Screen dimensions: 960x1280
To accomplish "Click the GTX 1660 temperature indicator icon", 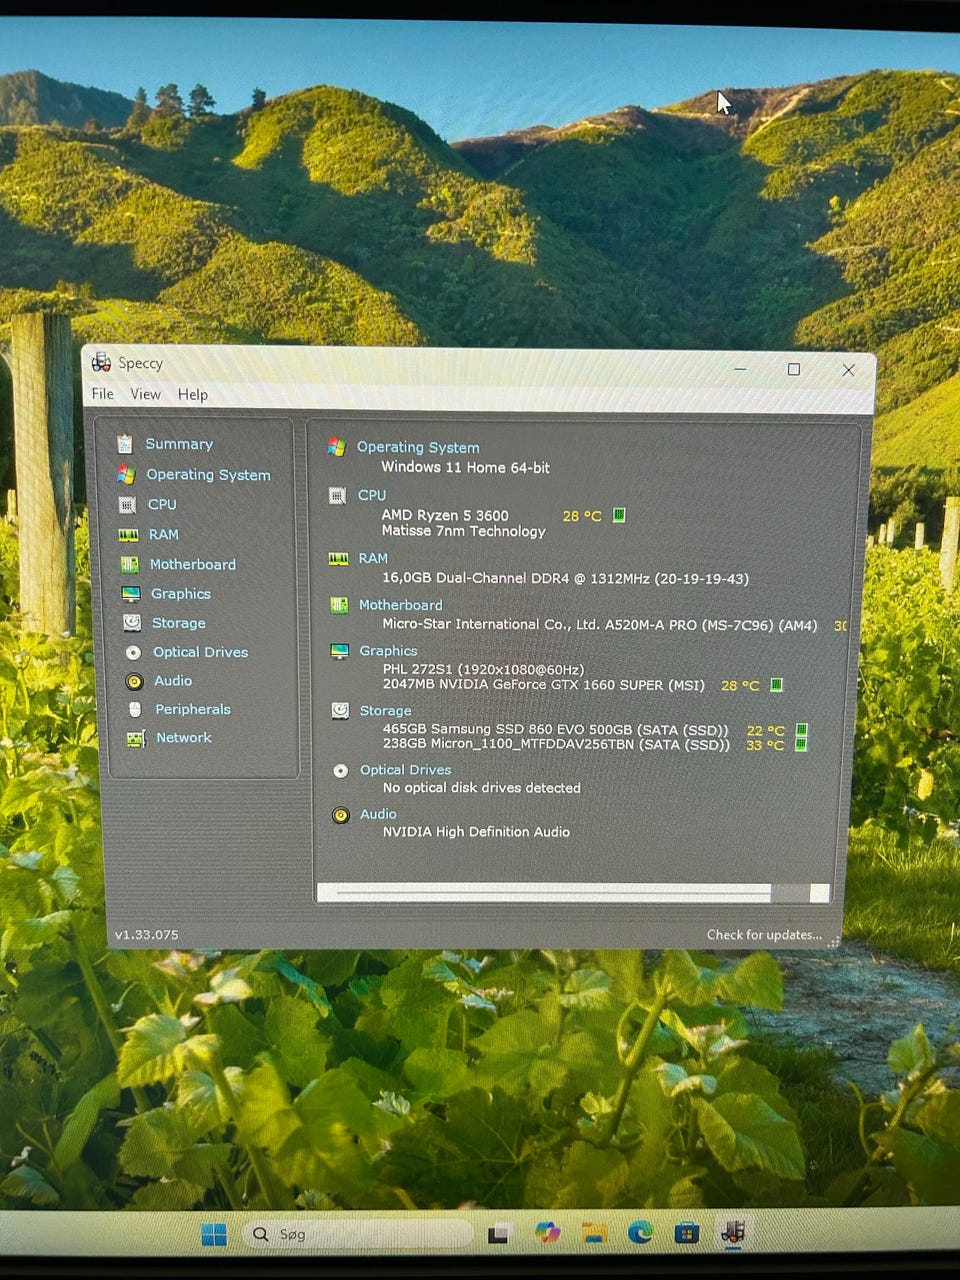I will pos(777,685).
